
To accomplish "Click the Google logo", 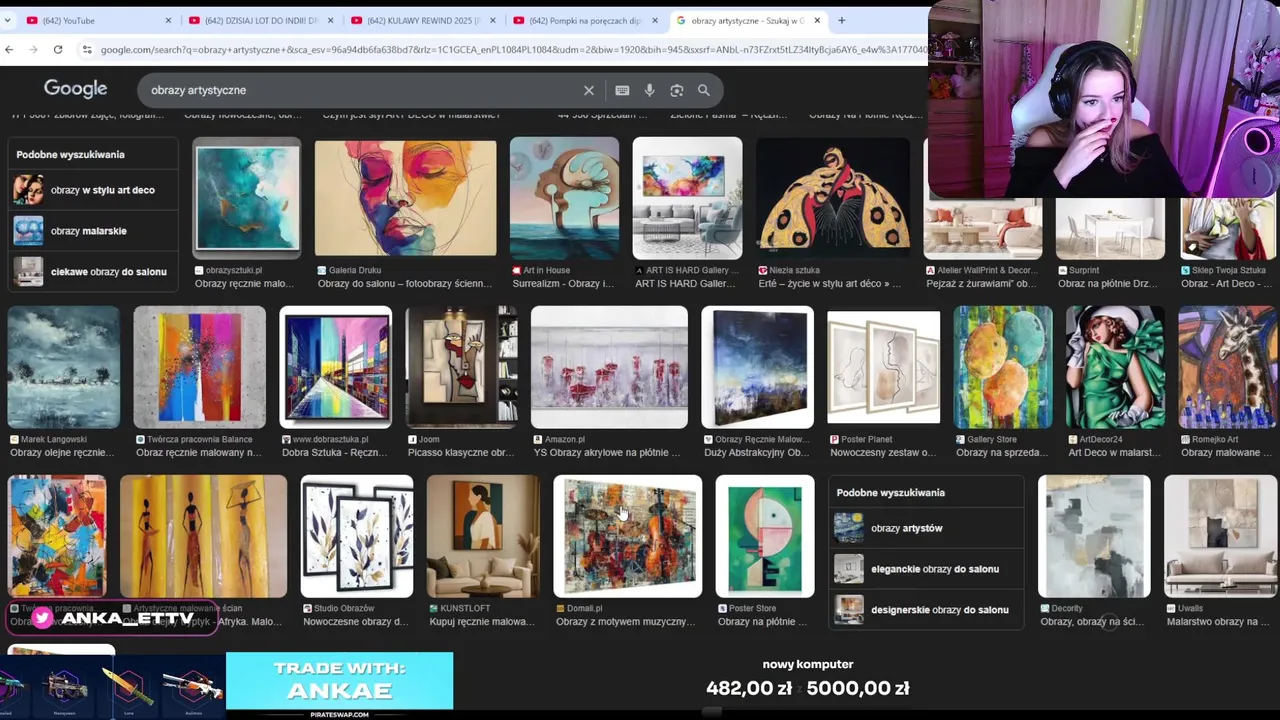I will [75, 89].
